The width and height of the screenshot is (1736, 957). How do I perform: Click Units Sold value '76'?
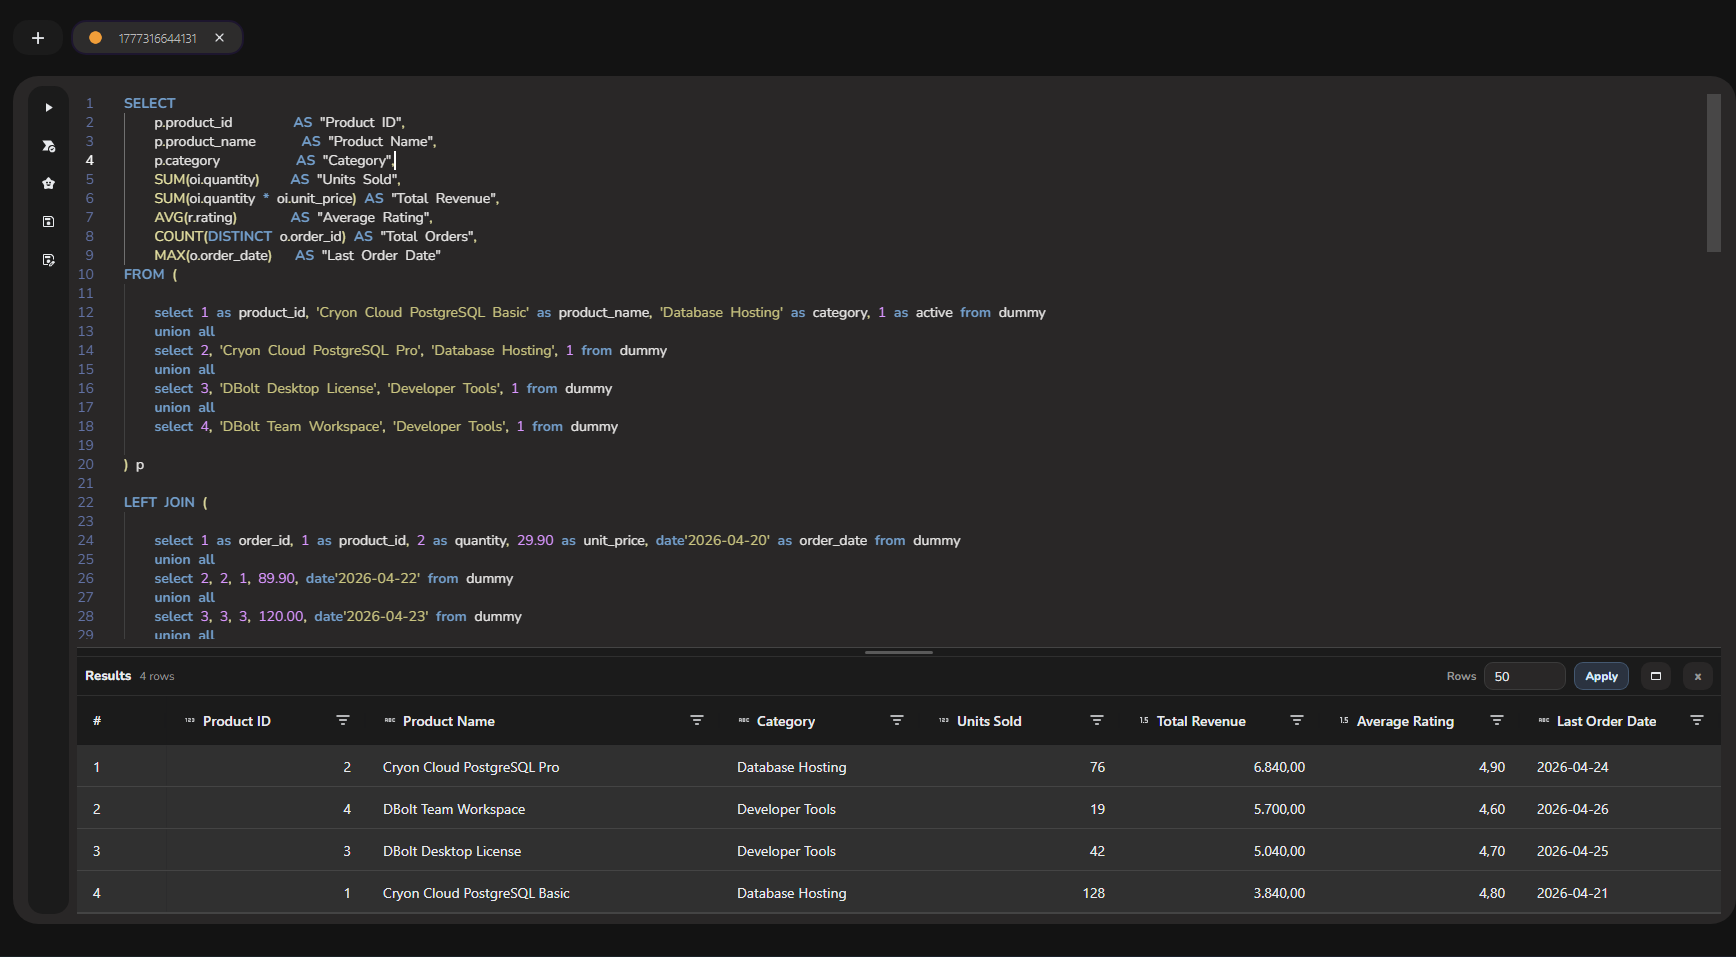(x=1097, y=767)
